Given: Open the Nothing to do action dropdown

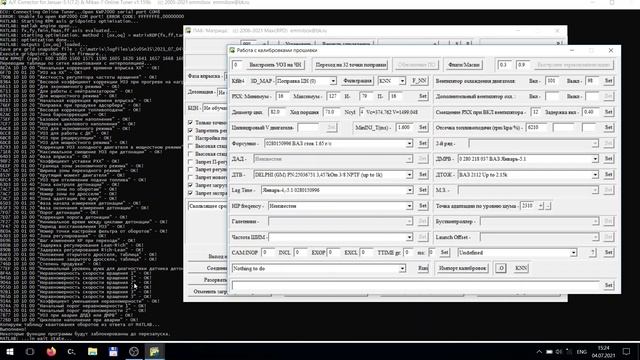Looking at the screenshot, I should tap(402, 269).
